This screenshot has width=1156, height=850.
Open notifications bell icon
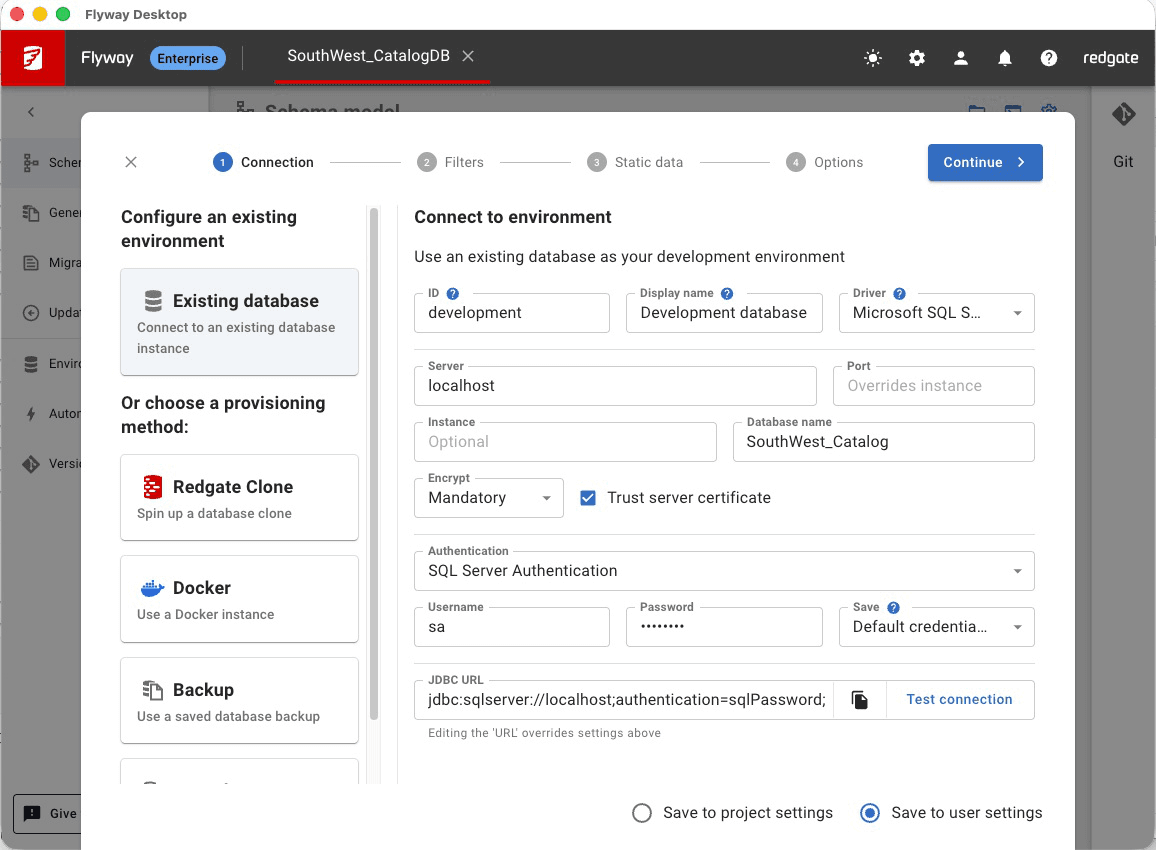1004,58
